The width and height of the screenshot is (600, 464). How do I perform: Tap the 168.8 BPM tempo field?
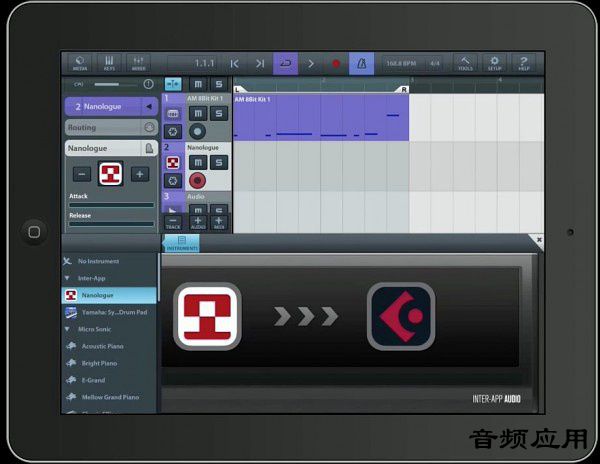point(401,63)
